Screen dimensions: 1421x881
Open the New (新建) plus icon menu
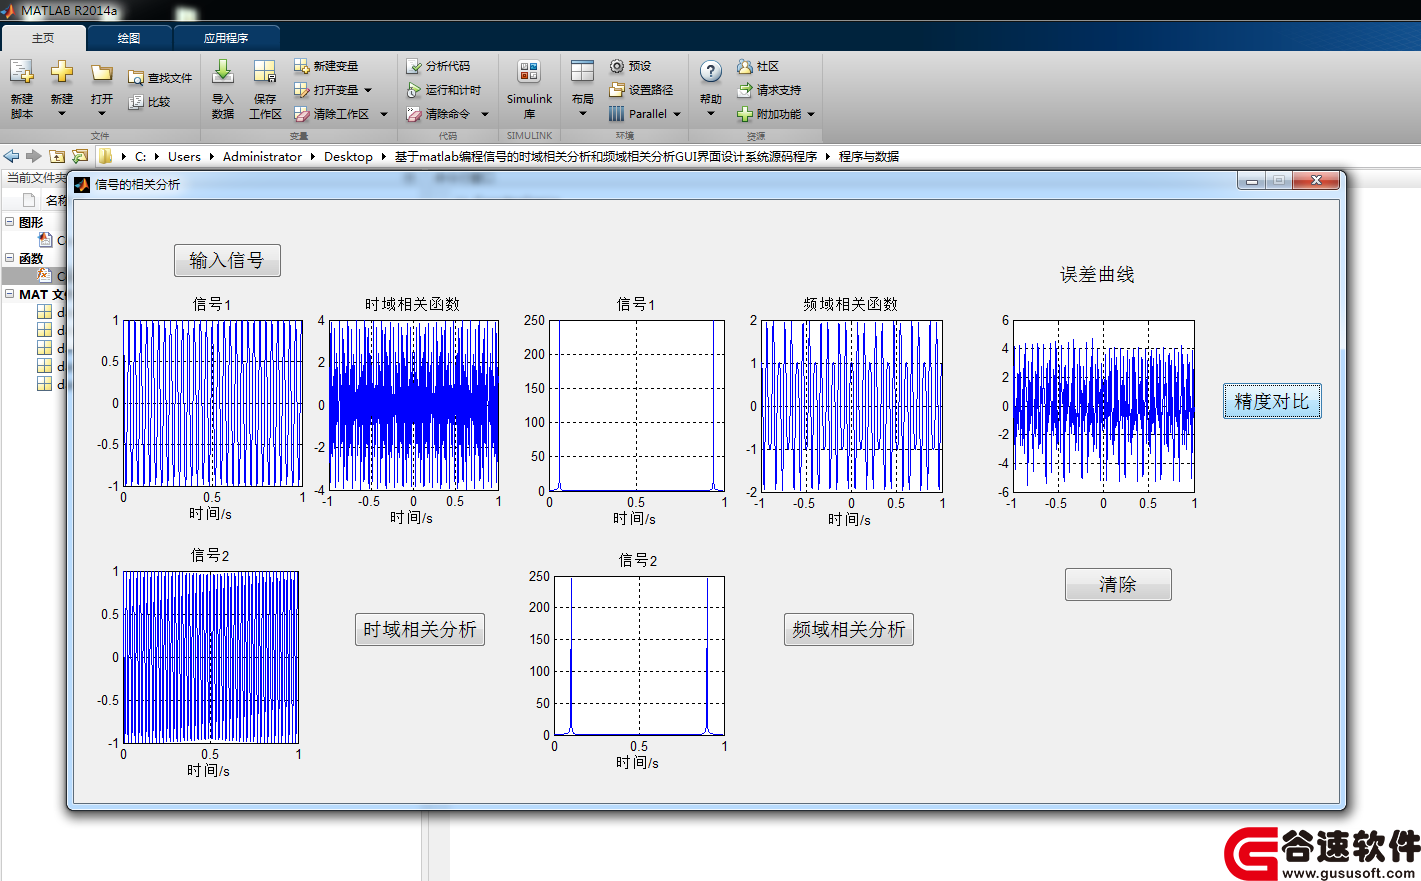62,72
